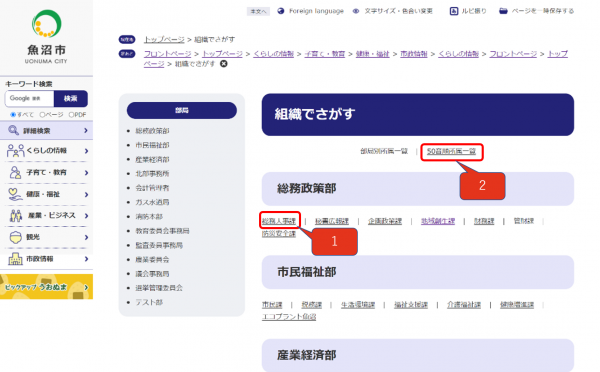The image size is (600, 372).
Task: Click the 部局 panel header
Action: [182, 110]
